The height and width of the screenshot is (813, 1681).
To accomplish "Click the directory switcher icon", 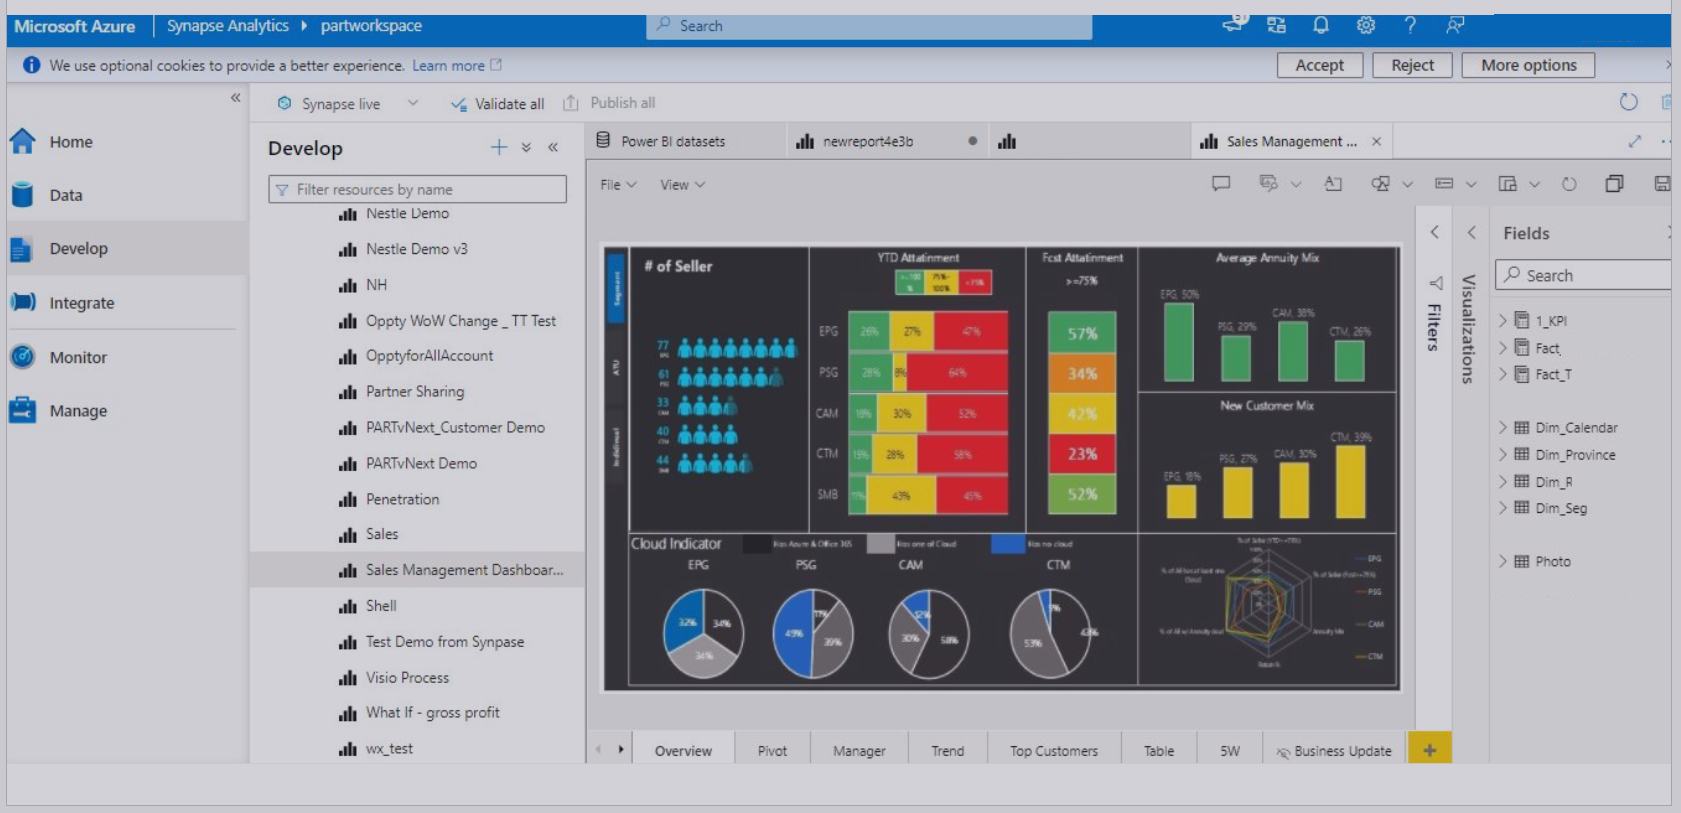I will click(x=1277, y=25).
